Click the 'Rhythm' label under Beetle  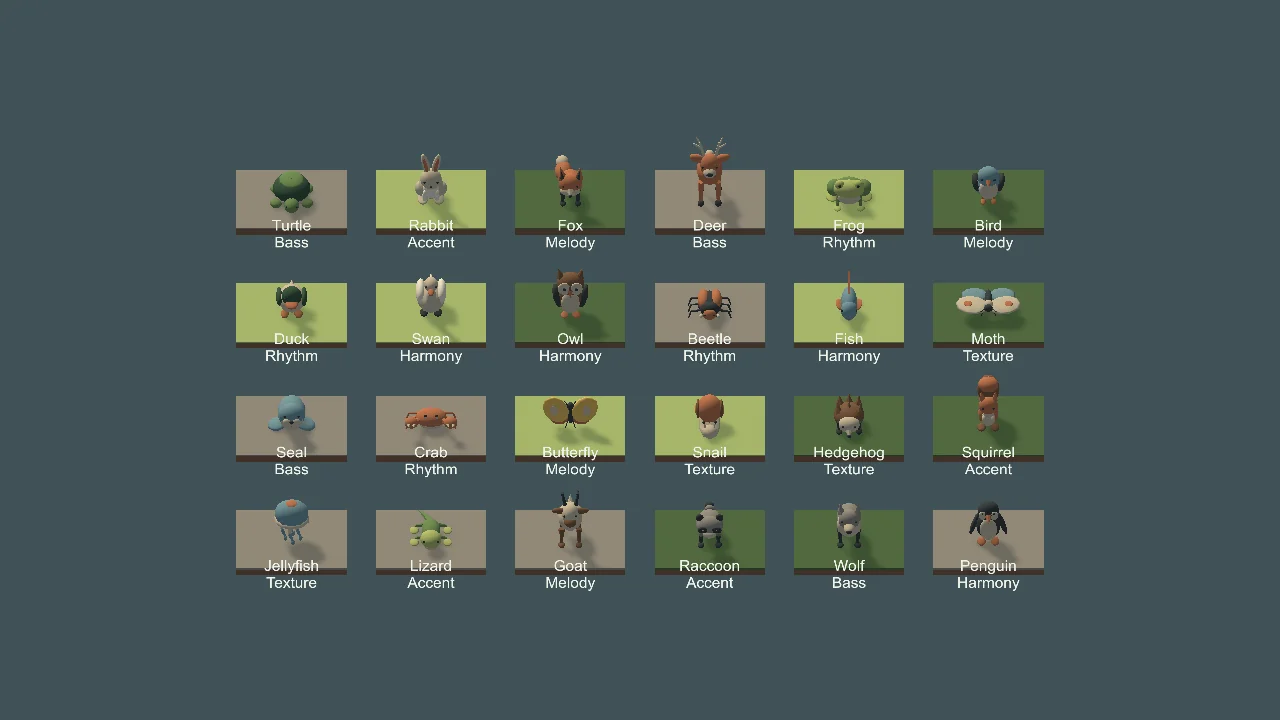709,356
